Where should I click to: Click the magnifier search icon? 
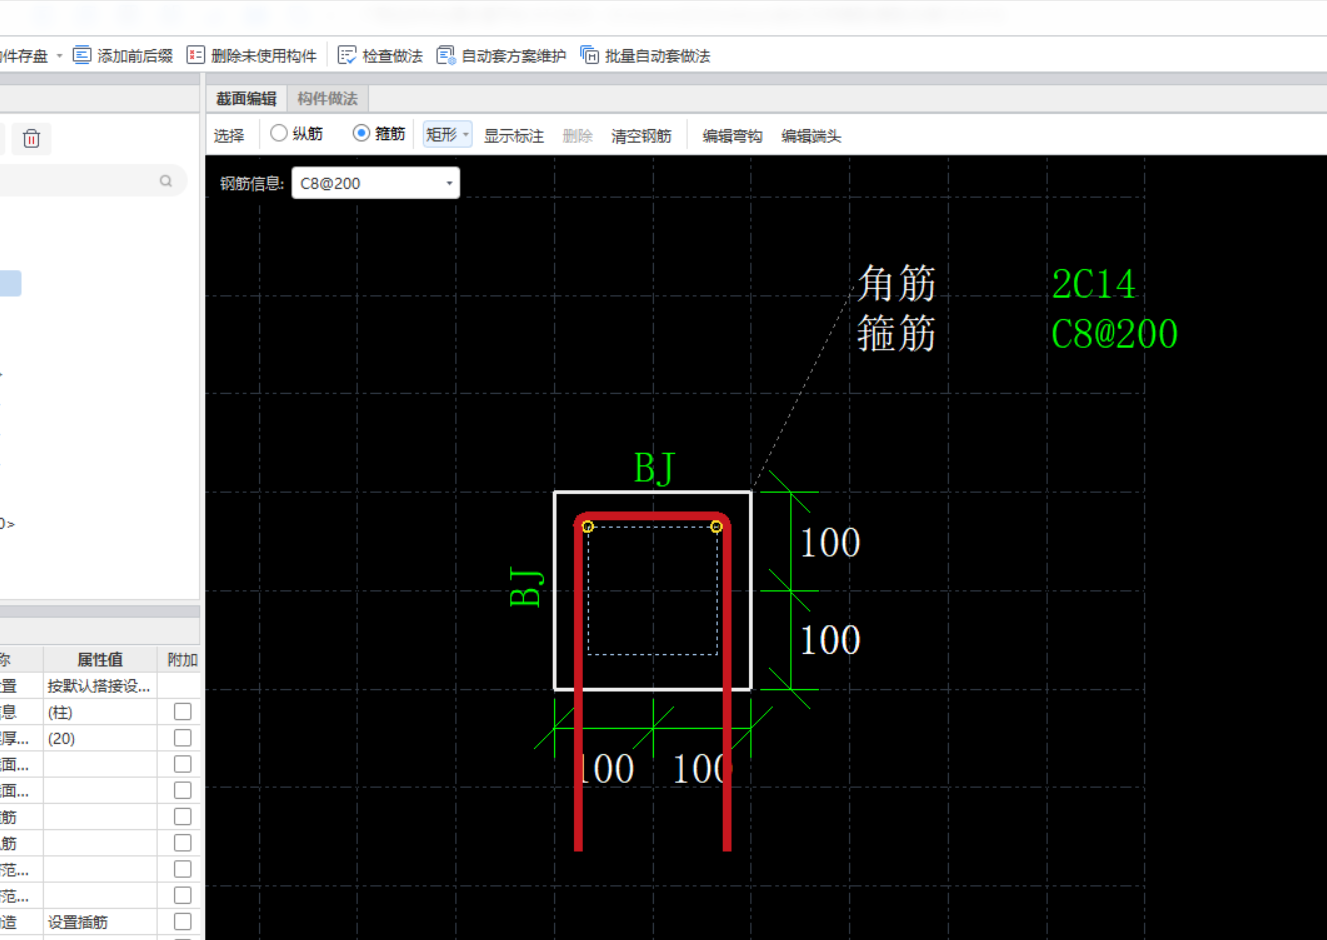pyautogui.click(x=166, y=181)
